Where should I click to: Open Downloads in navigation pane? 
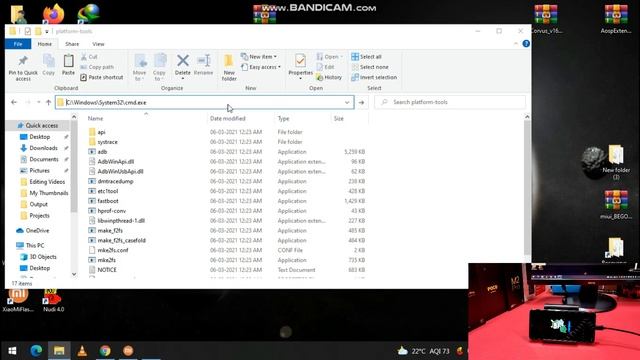point(43,148)
